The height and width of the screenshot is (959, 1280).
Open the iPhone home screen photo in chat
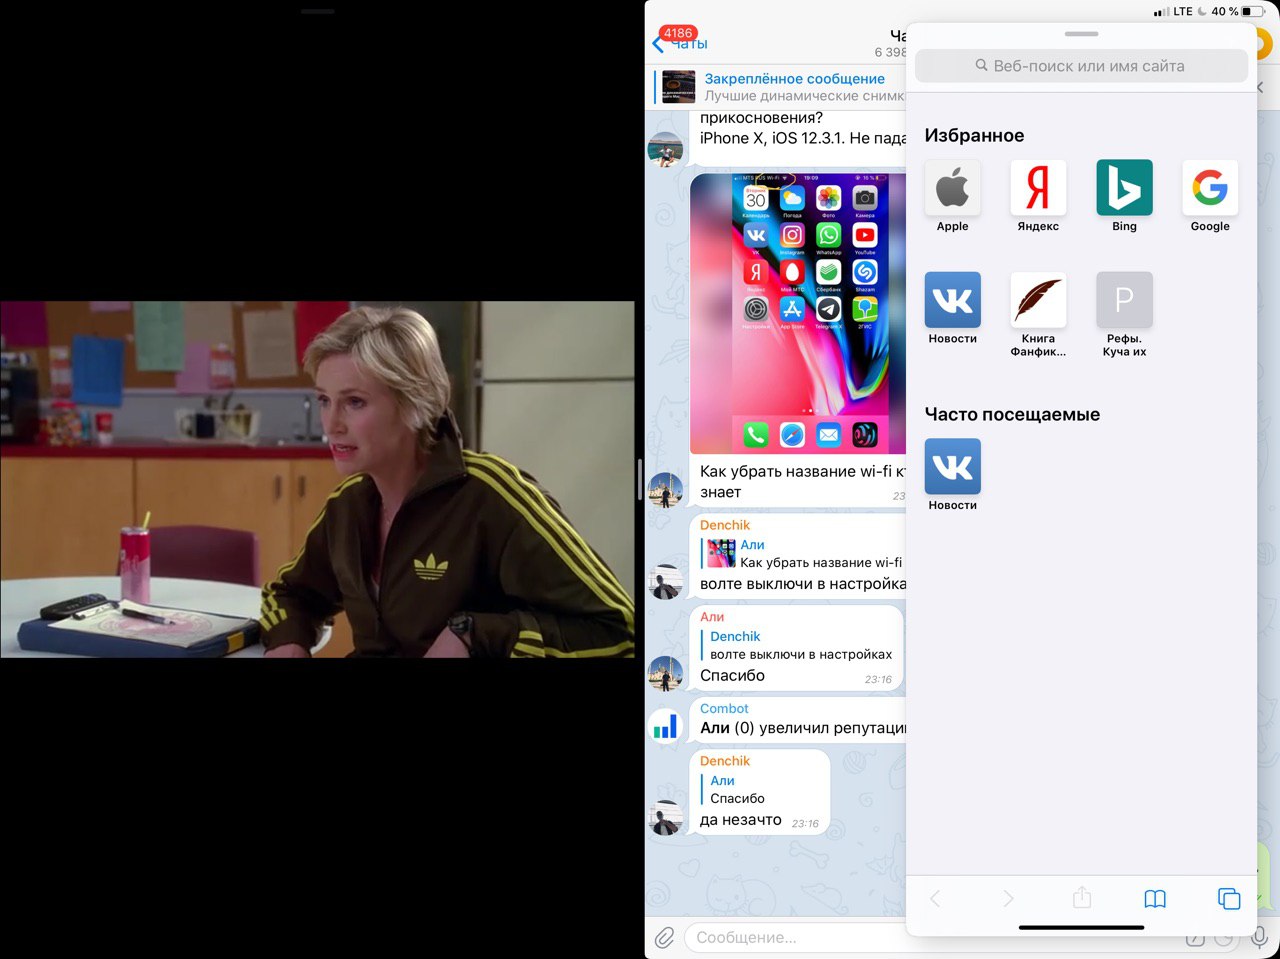798,314
